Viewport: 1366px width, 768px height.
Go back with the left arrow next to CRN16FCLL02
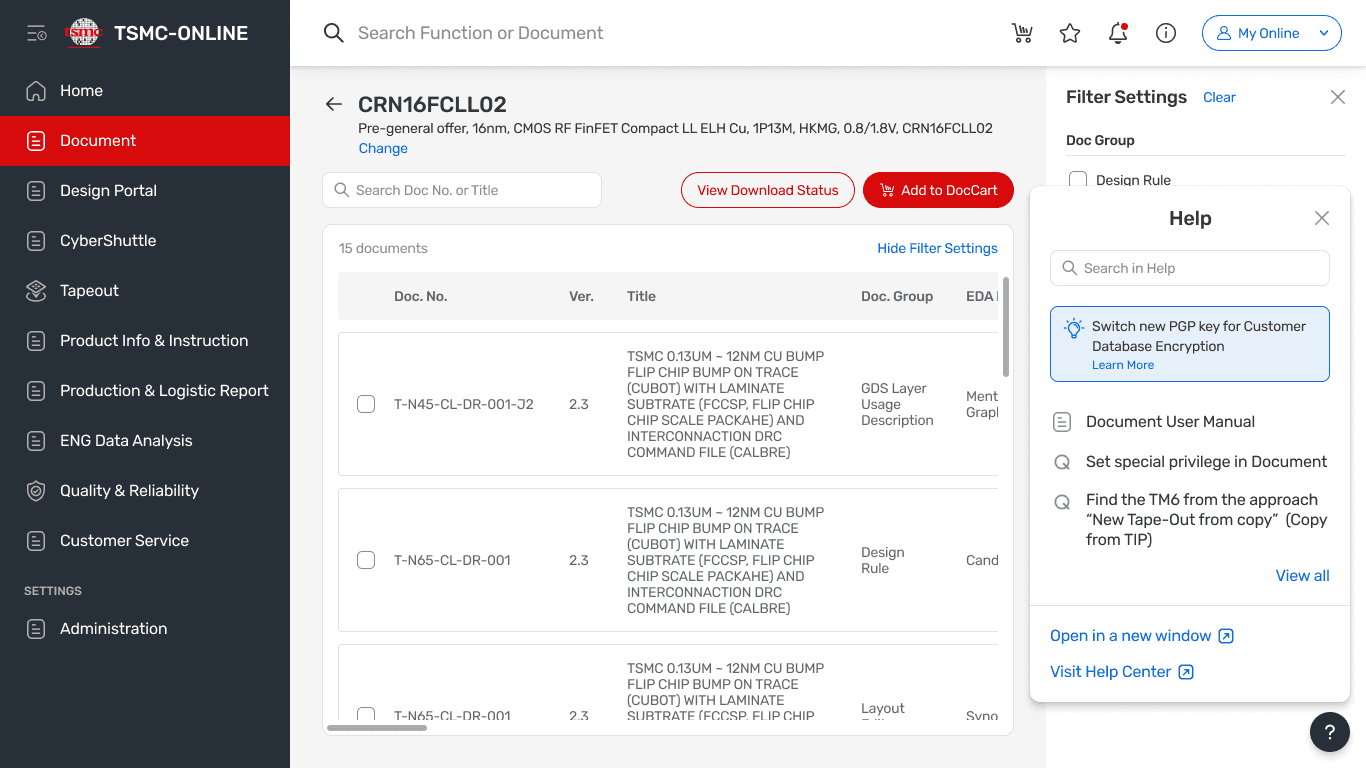pos(334,104)
